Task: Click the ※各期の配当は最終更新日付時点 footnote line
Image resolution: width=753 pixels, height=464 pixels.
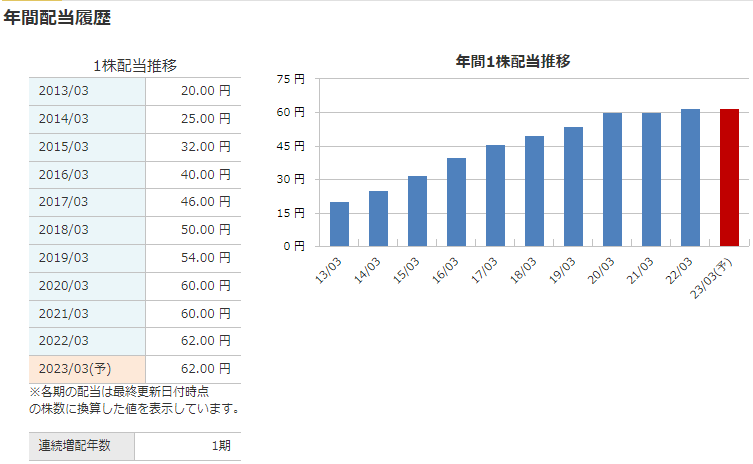Action: coord(119,391)
